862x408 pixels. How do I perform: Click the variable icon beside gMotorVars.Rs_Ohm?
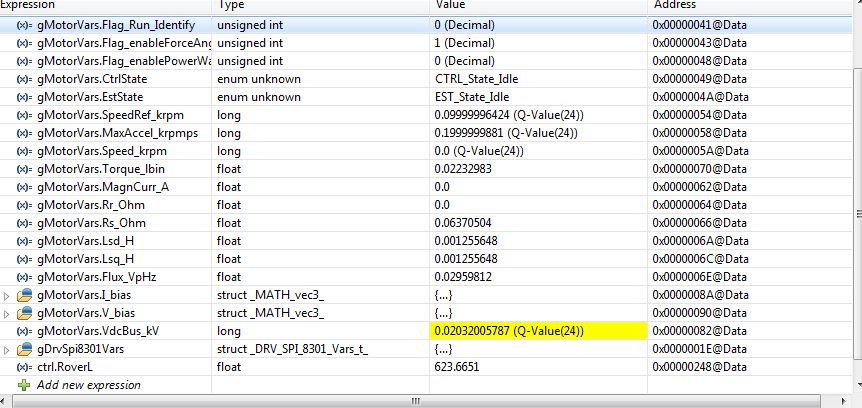[25, 223]
